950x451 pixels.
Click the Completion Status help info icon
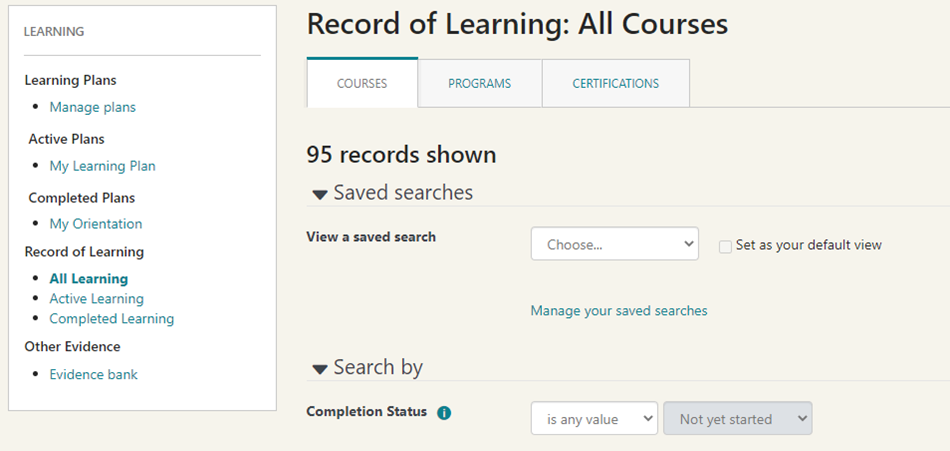tap(444, 412)
